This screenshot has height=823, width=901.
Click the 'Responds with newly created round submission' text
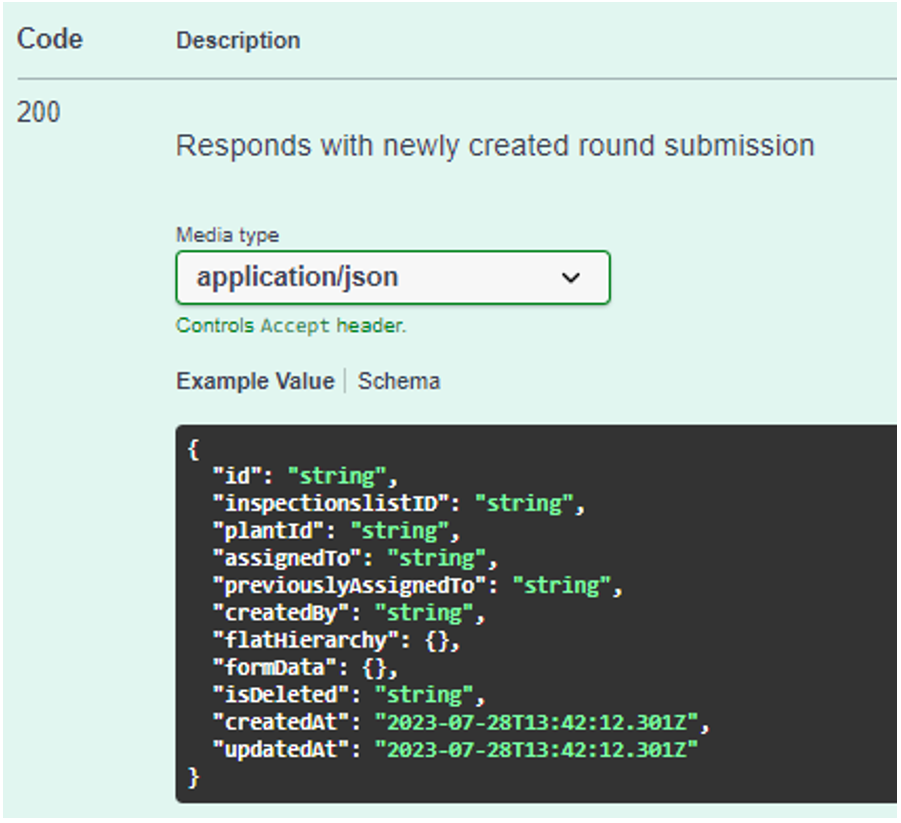point(495,146)
